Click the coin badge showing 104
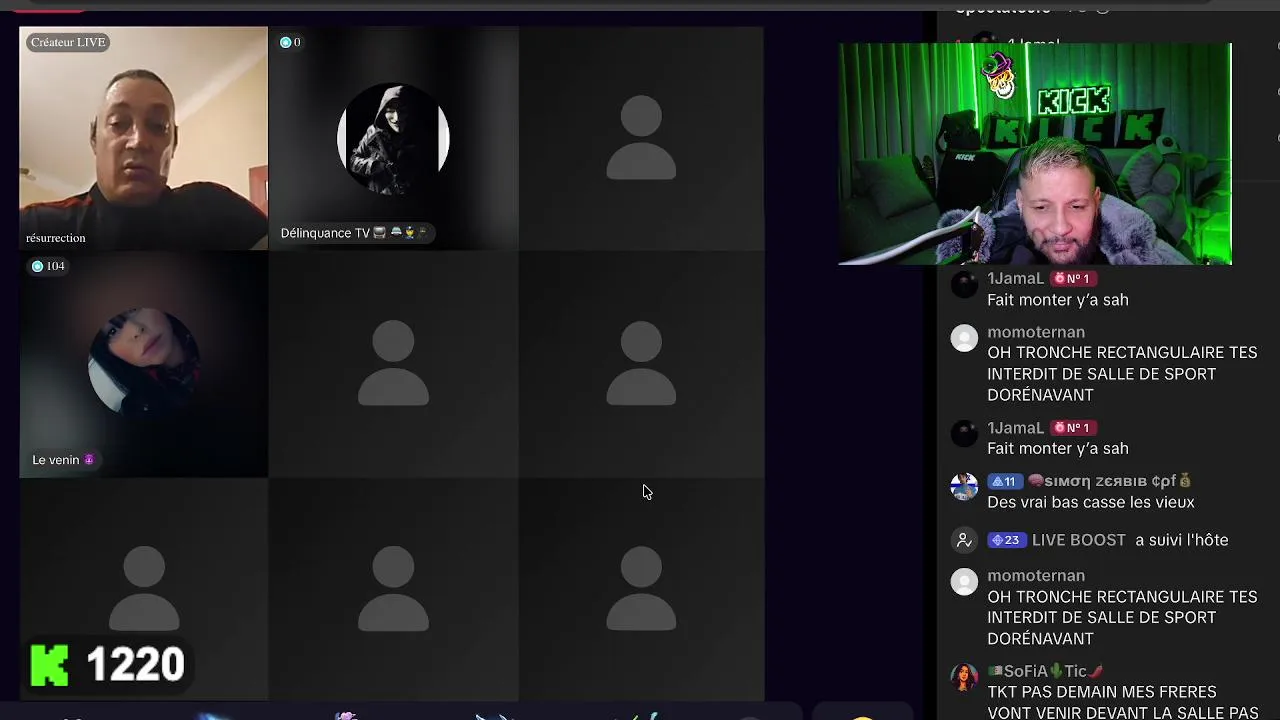 (48, 266)
